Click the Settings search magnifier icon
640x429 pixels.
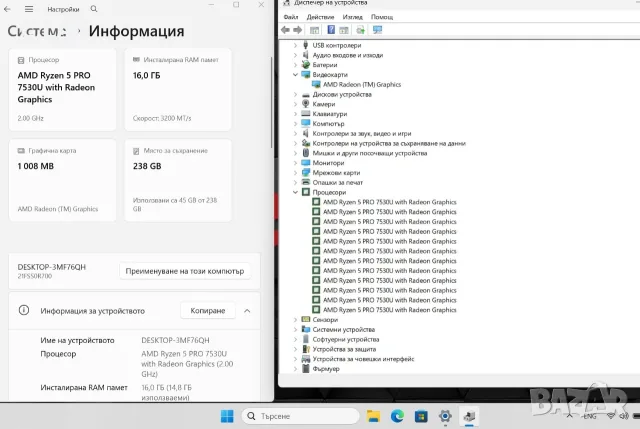pos(94,9)
